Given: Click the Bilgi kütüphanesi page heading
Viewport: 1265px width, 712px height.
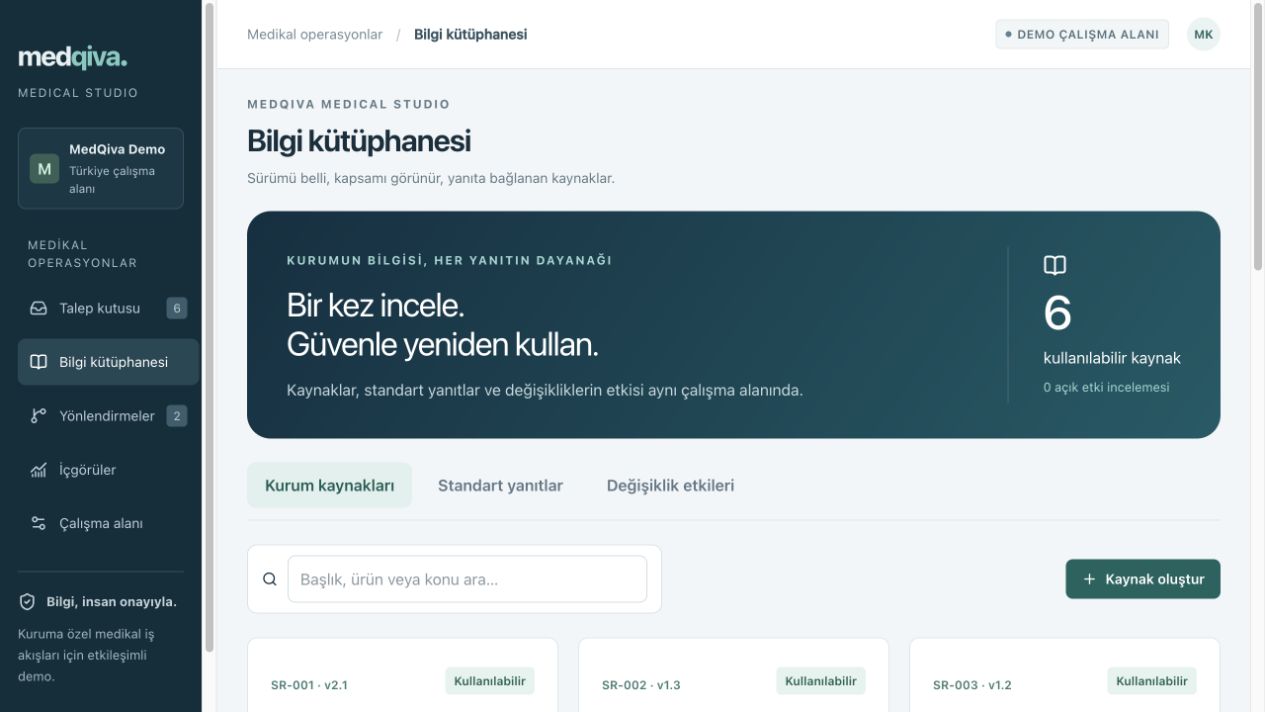Looking at the screenshot, I should (x=359, y=141).
